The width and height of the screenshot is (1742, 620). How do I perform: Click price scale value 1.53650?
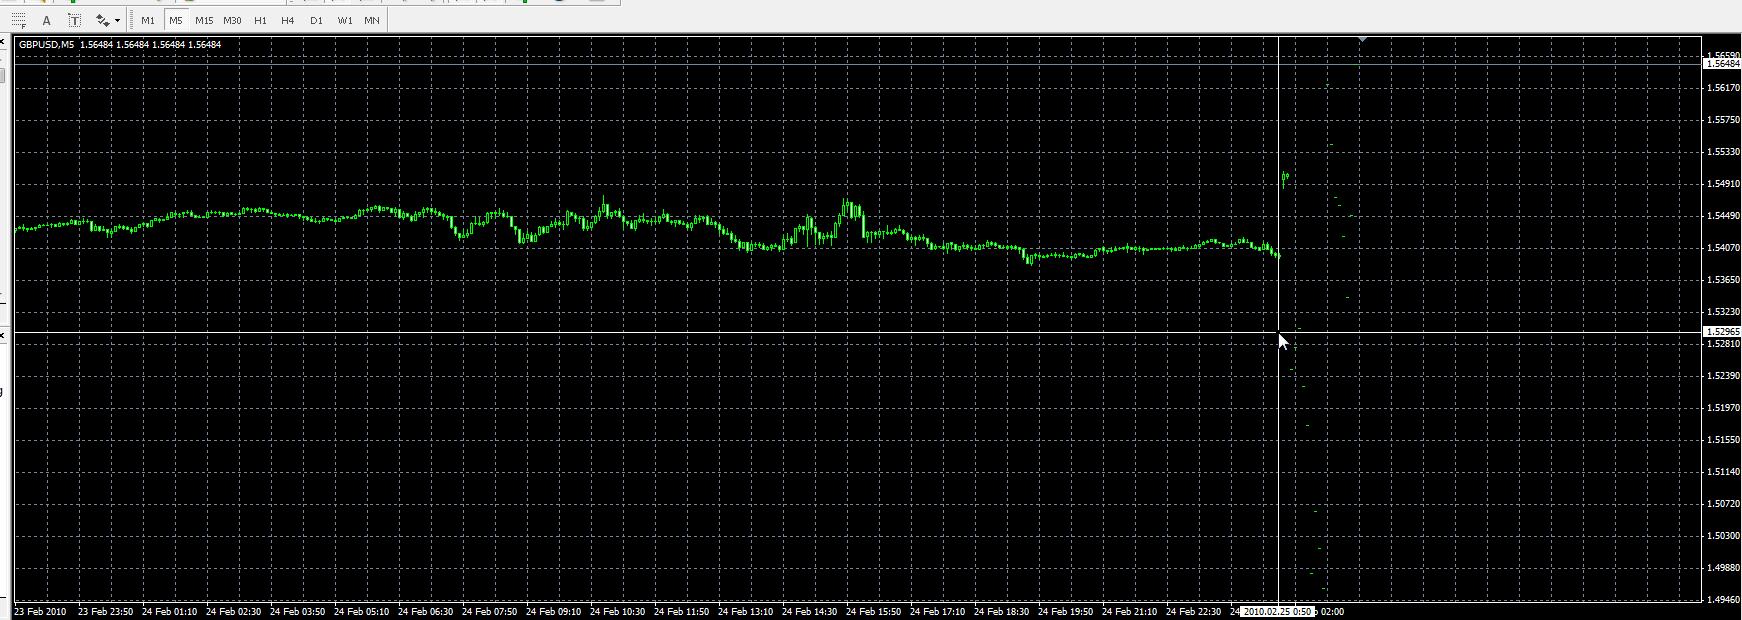click(1723, 280)
